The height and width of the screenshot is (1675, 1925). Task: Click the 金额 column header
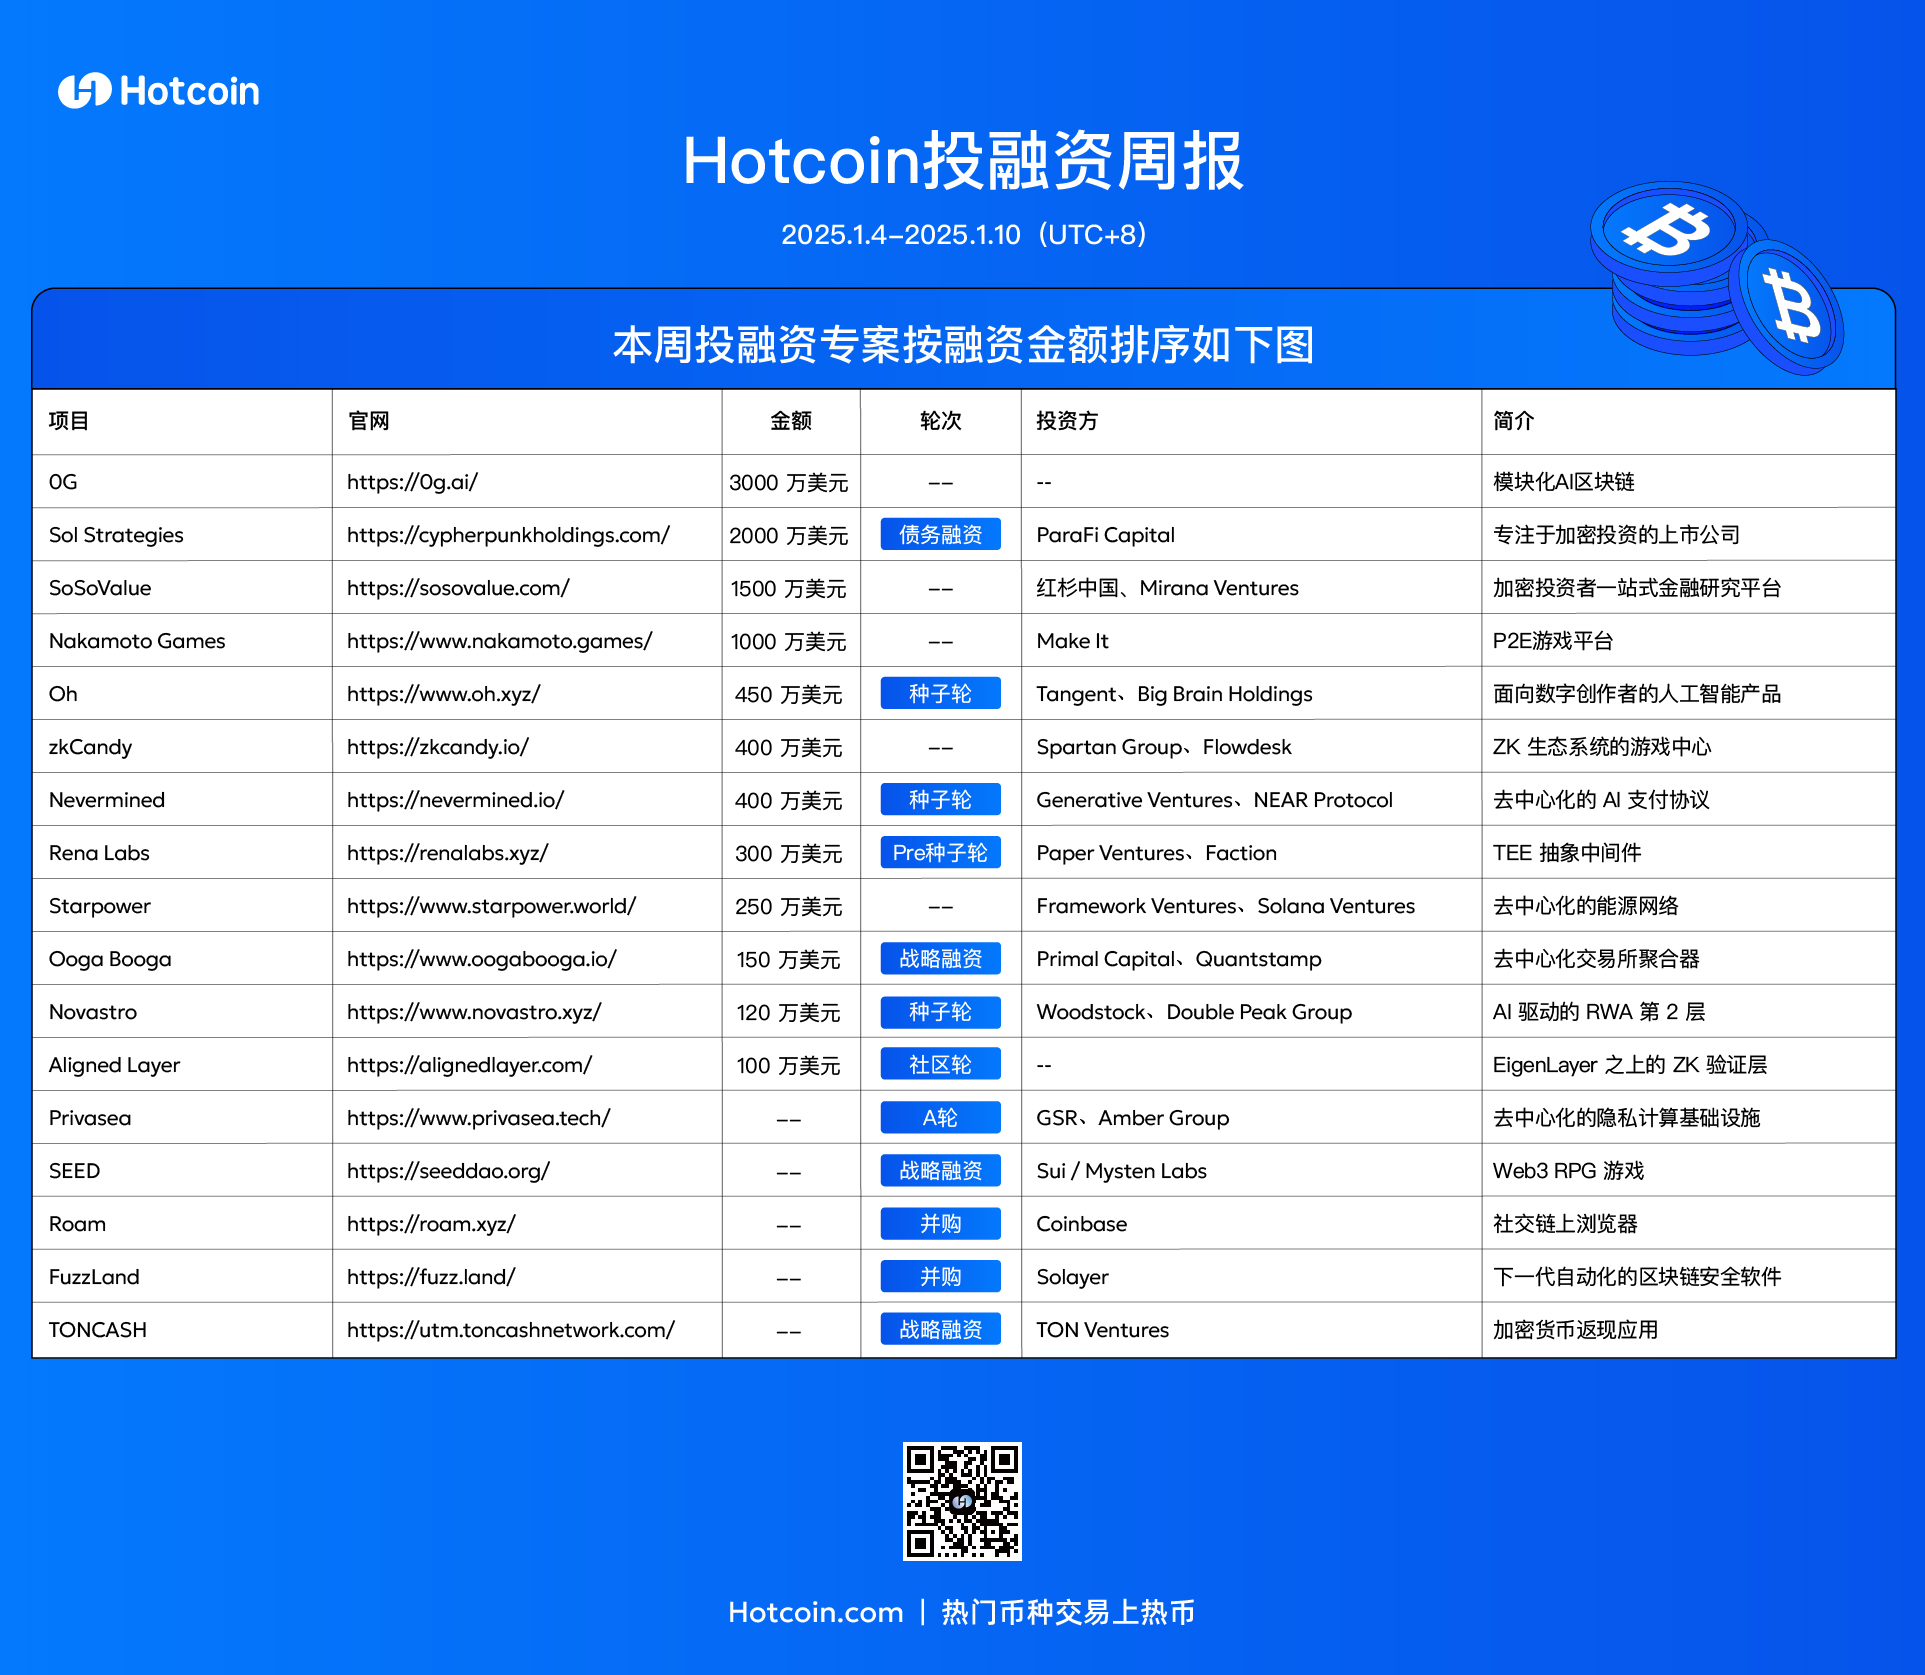(x=790, y=421)
